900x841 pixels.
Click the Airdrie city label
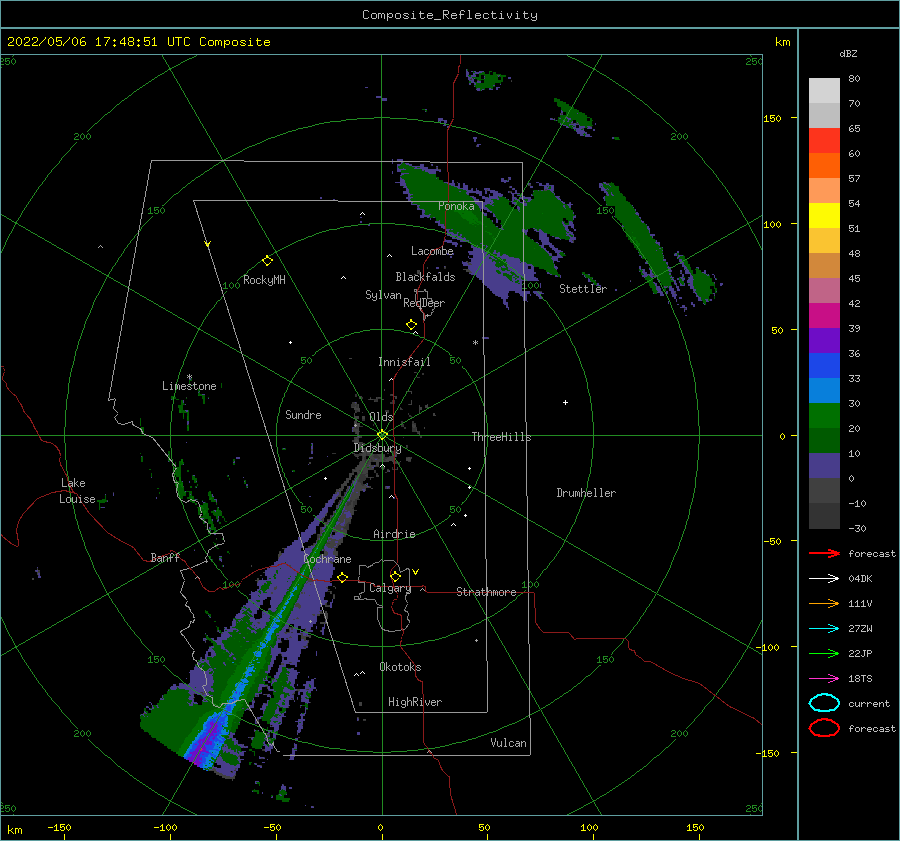tap(394, 534)
